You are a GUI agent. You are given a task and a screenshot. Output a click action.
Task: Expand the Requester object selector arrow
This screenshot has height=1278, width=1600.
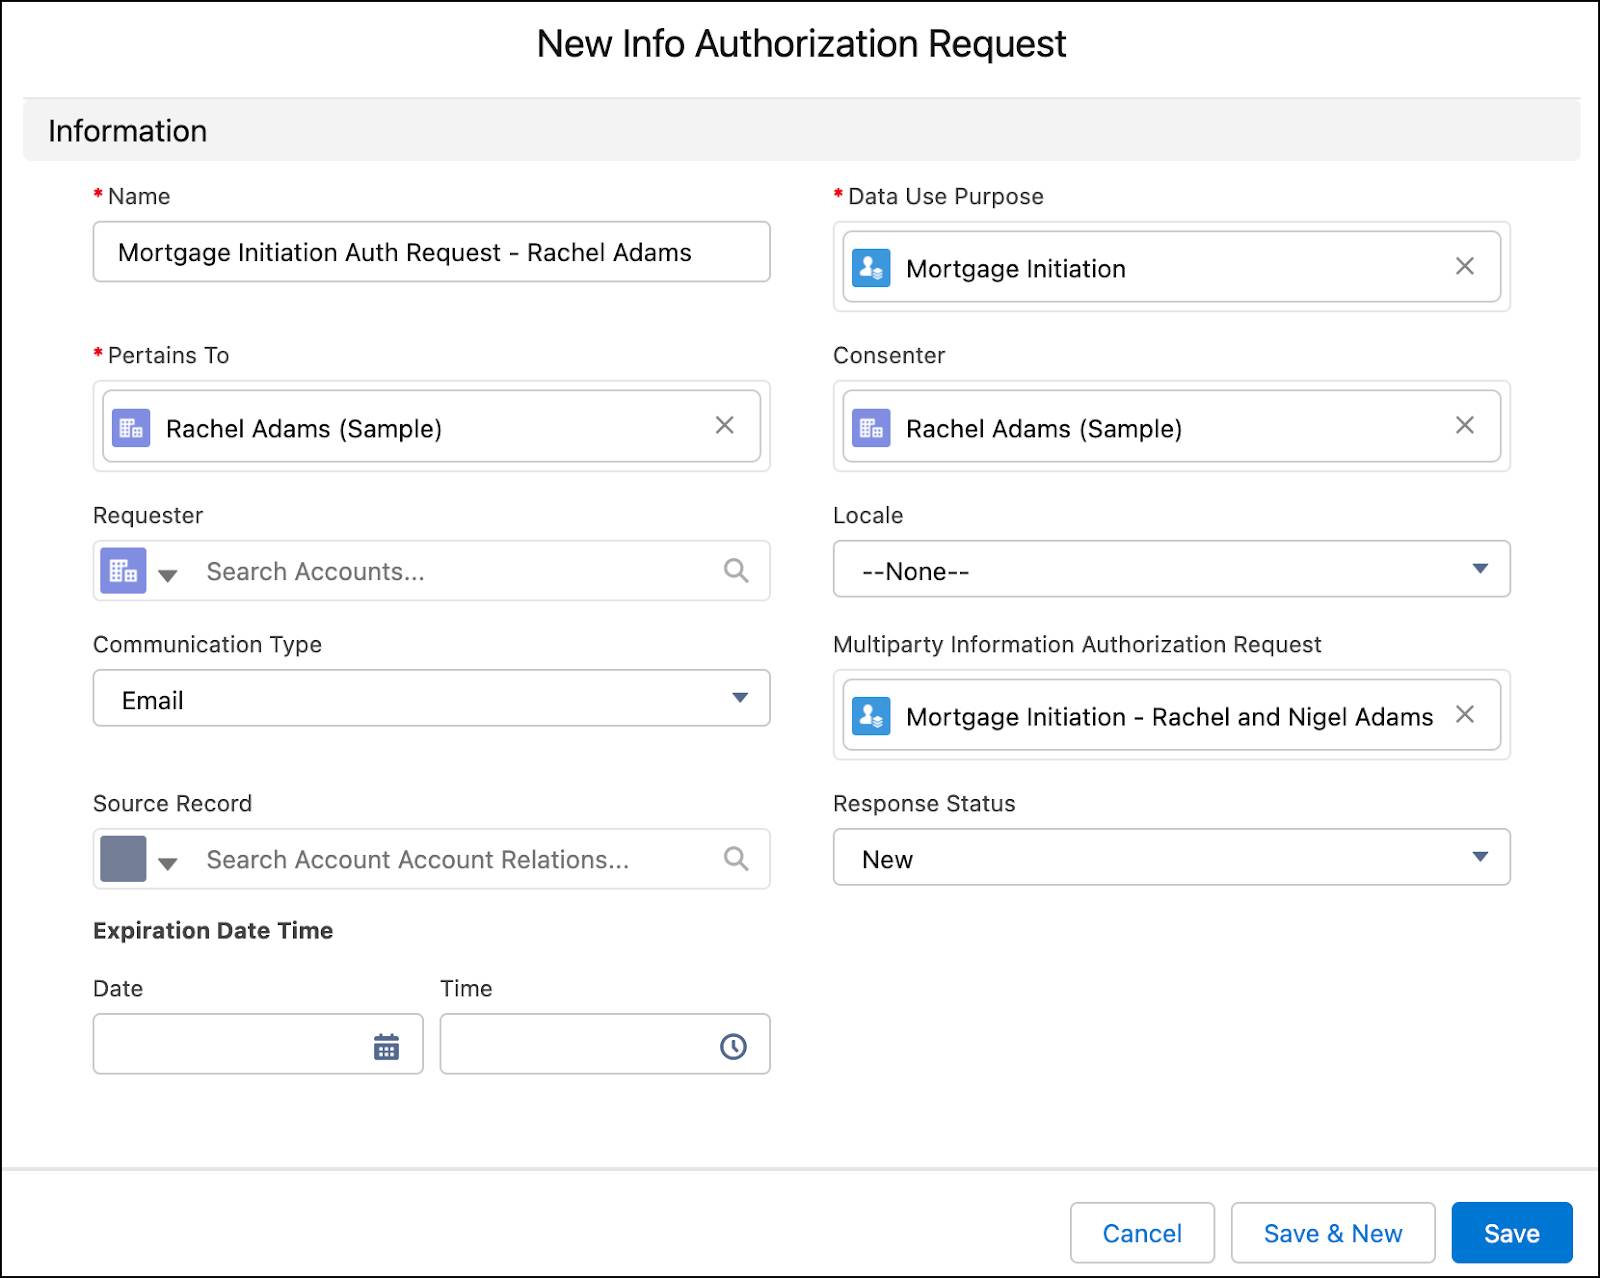tap(166, 574)
